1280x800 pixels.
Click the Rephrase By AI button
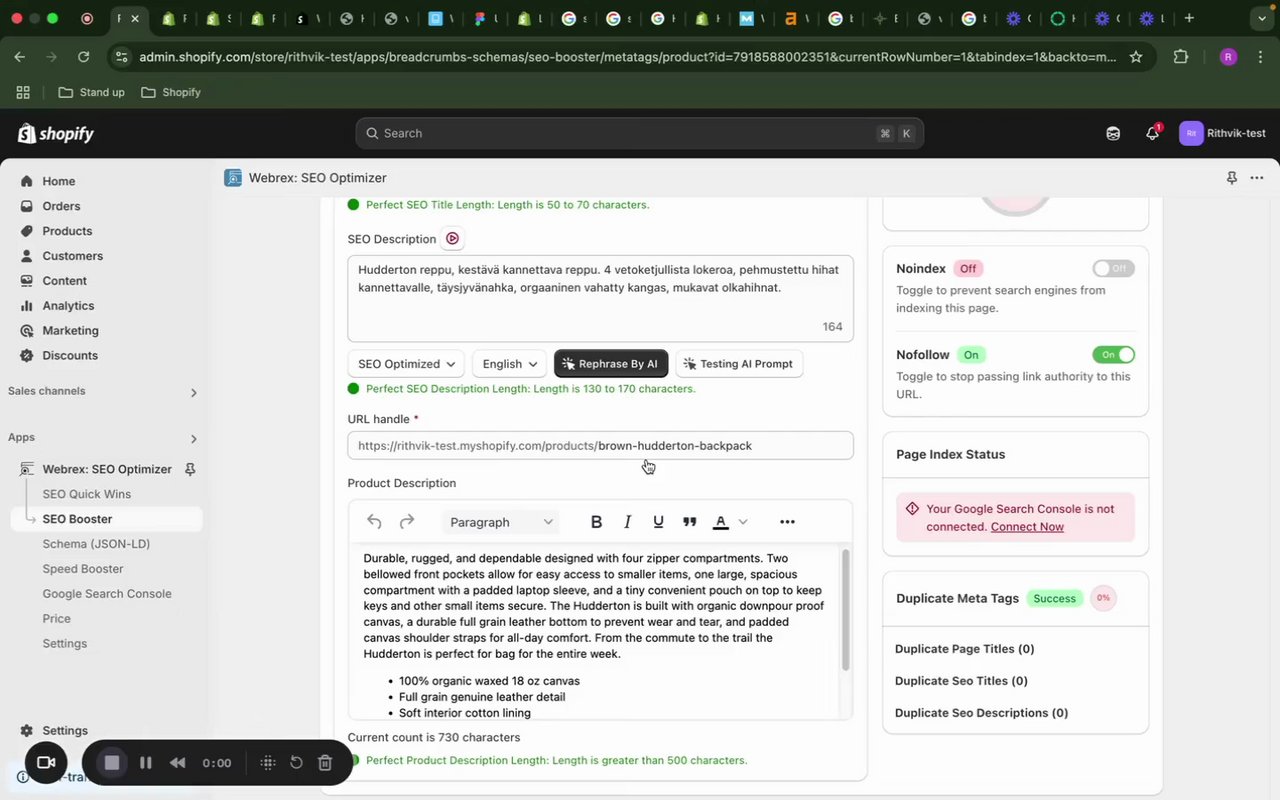[x=611, y=364]
